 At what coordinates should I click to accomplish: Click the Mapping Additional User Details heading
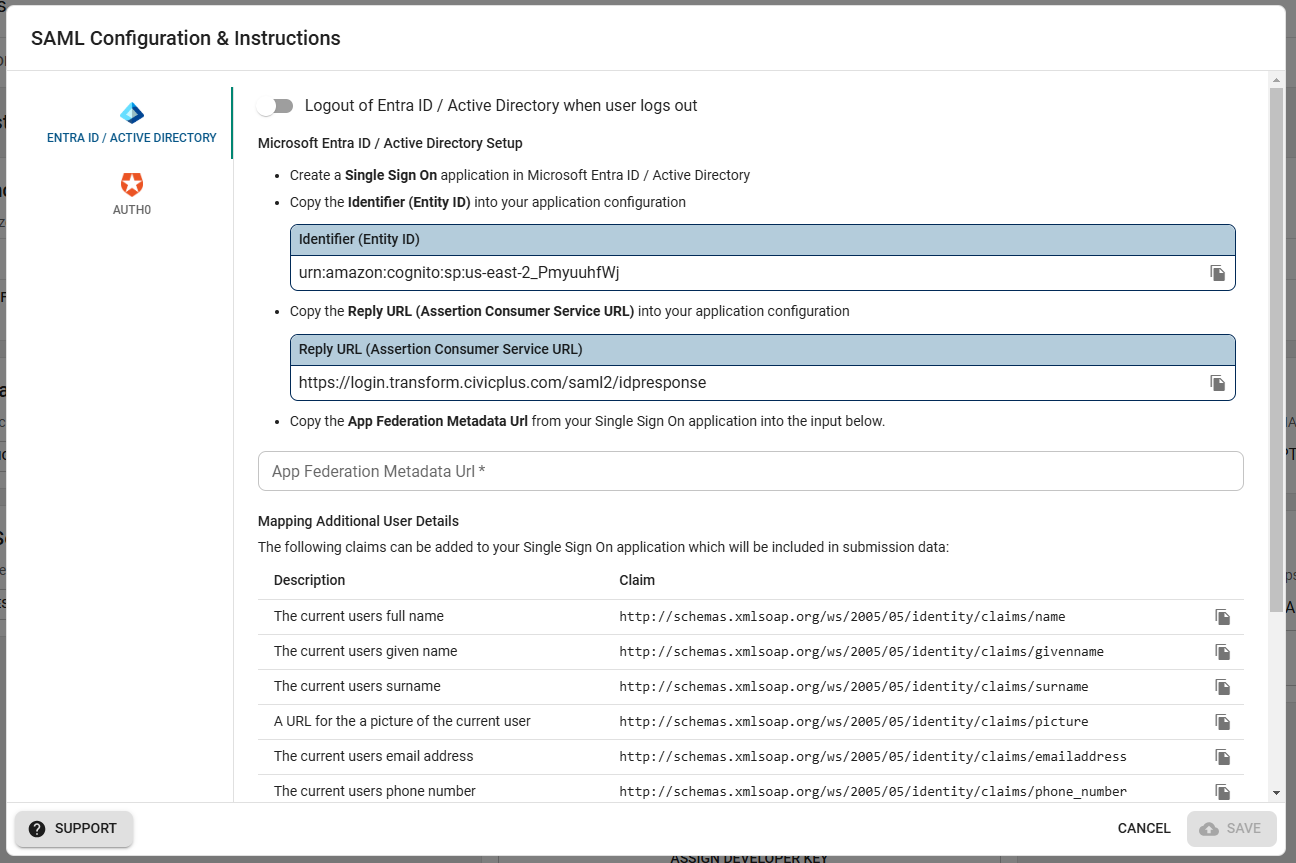point(358,521)
